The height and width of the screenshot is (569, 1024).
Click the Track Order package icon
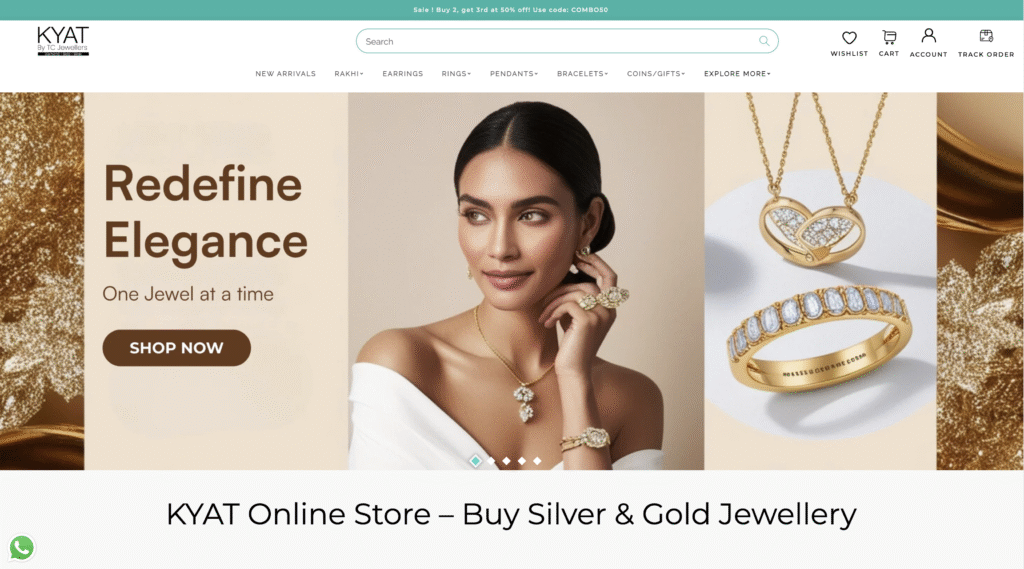[986, 36]
